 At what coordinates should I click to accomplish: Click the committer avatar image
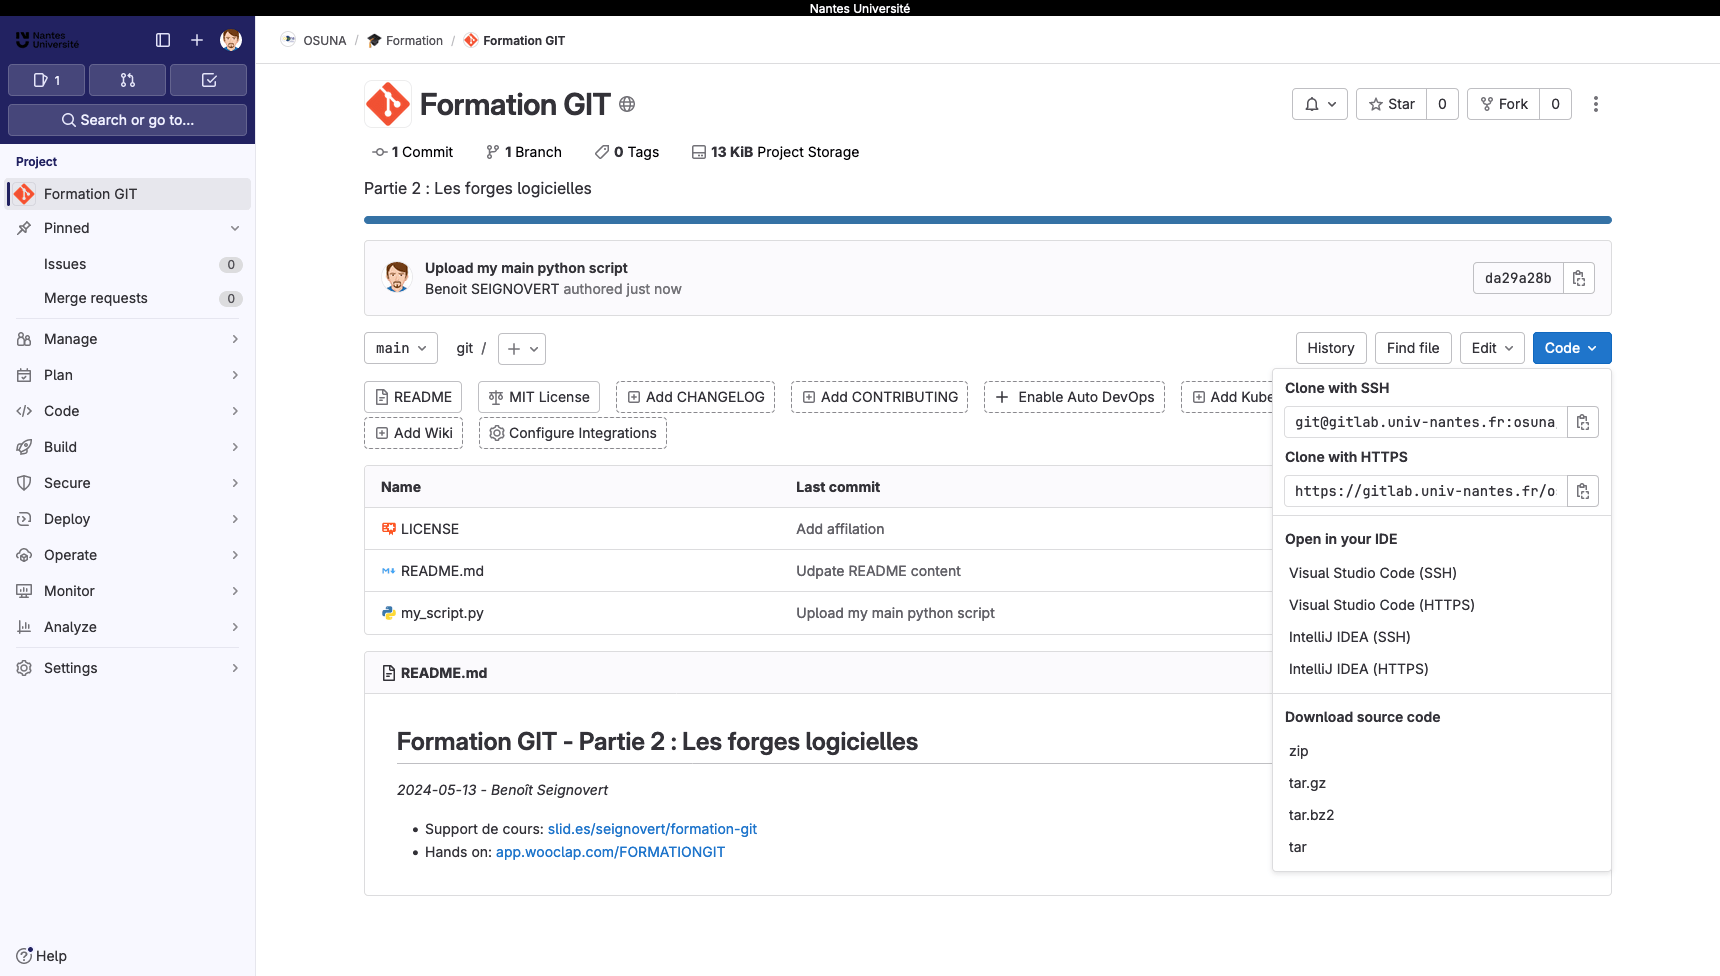click(397, 277)
